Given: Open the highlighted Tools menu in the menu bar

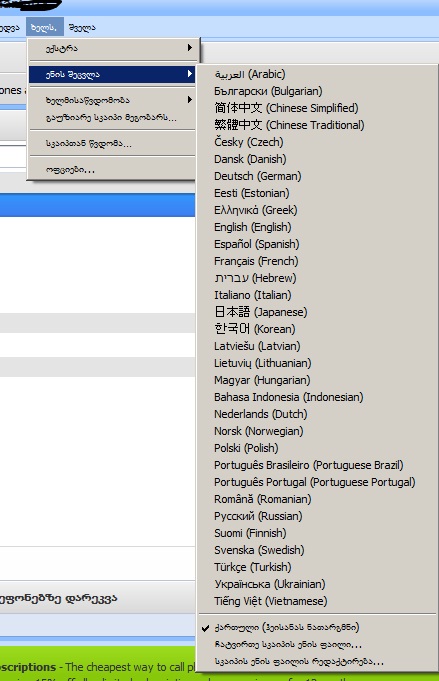Looking at the screenshot, I should (x=44, y=27).
